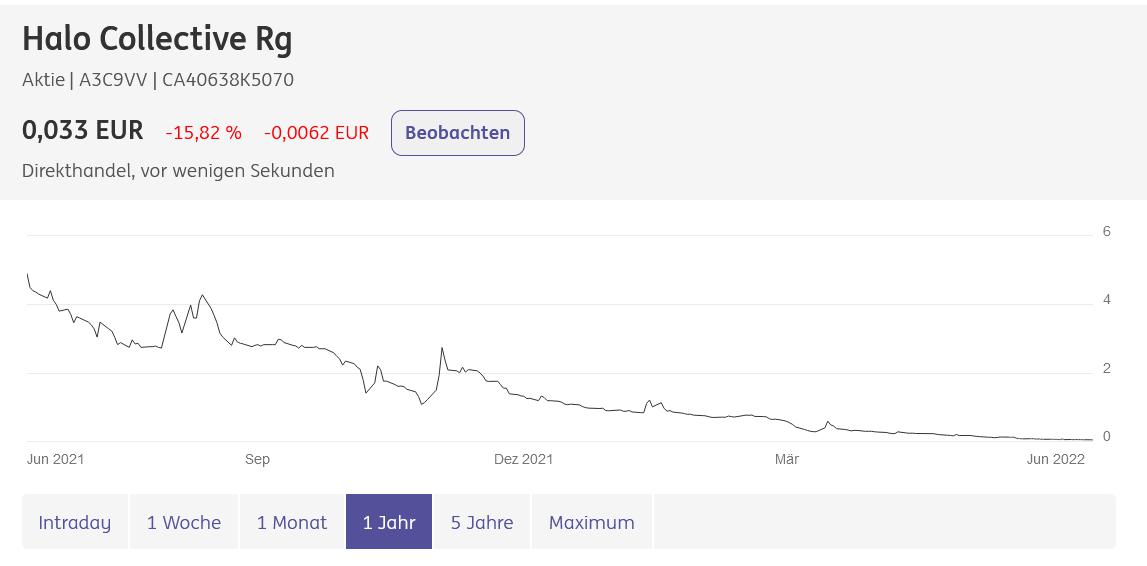Click the ISIN text CA40638K5070
The height and width of the screenshot is (566, 1147).
click(228, 80)
